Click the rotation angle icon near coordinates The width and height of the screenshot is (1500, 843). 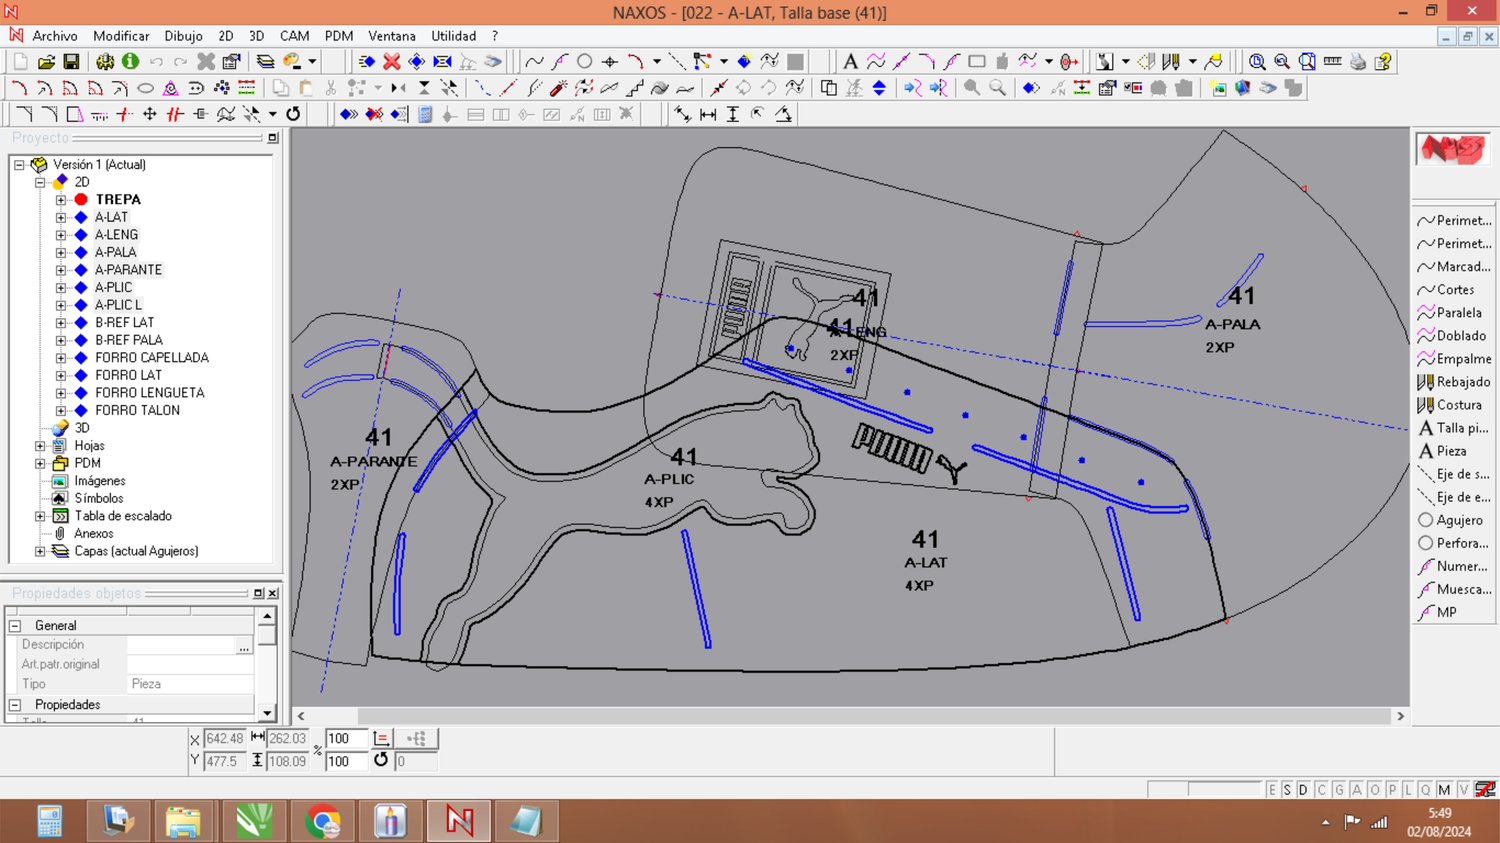(x=381, y=760)
